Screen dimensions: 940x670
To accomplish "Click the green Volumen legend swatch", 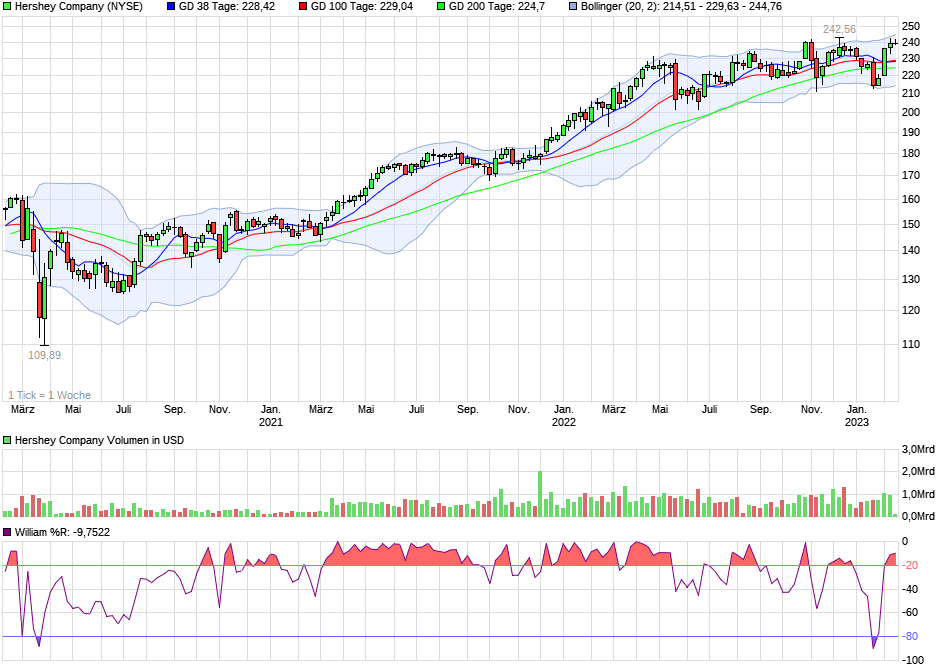I will (x=7, y=440).
